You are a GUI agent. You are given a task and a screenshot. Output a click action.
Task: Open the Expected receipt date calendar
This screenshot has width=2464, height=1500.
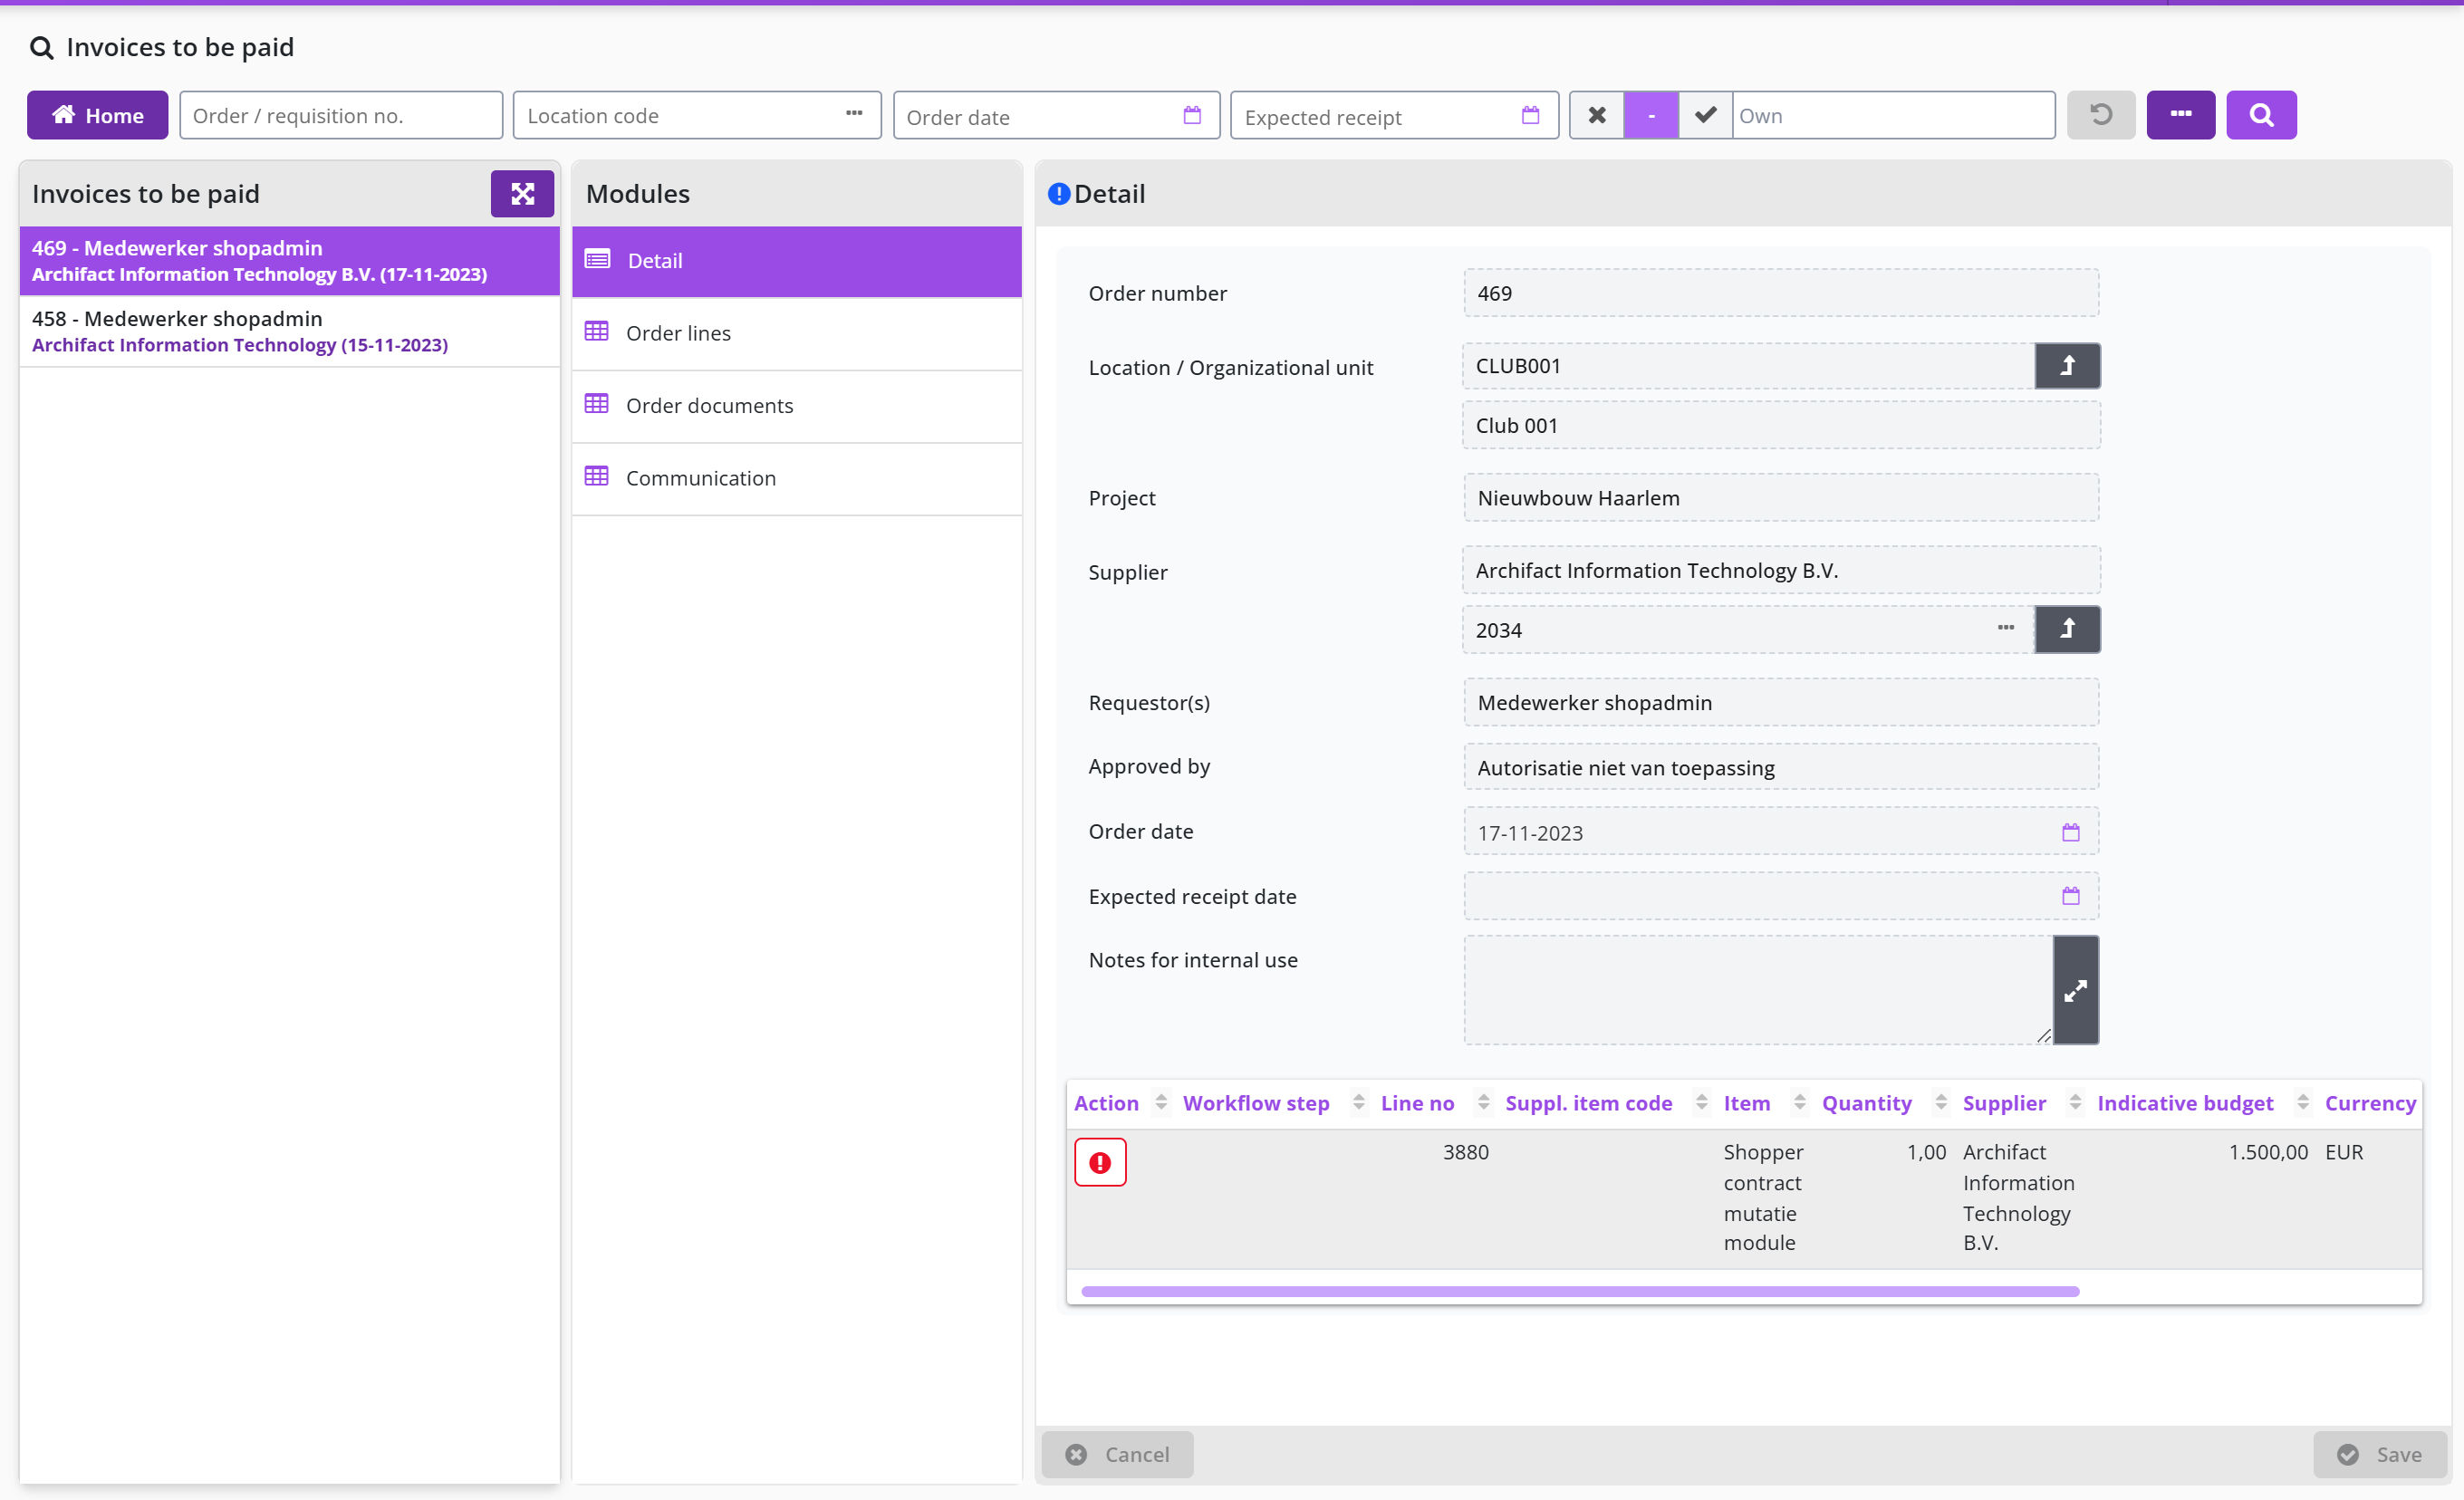coord(2070,896)
